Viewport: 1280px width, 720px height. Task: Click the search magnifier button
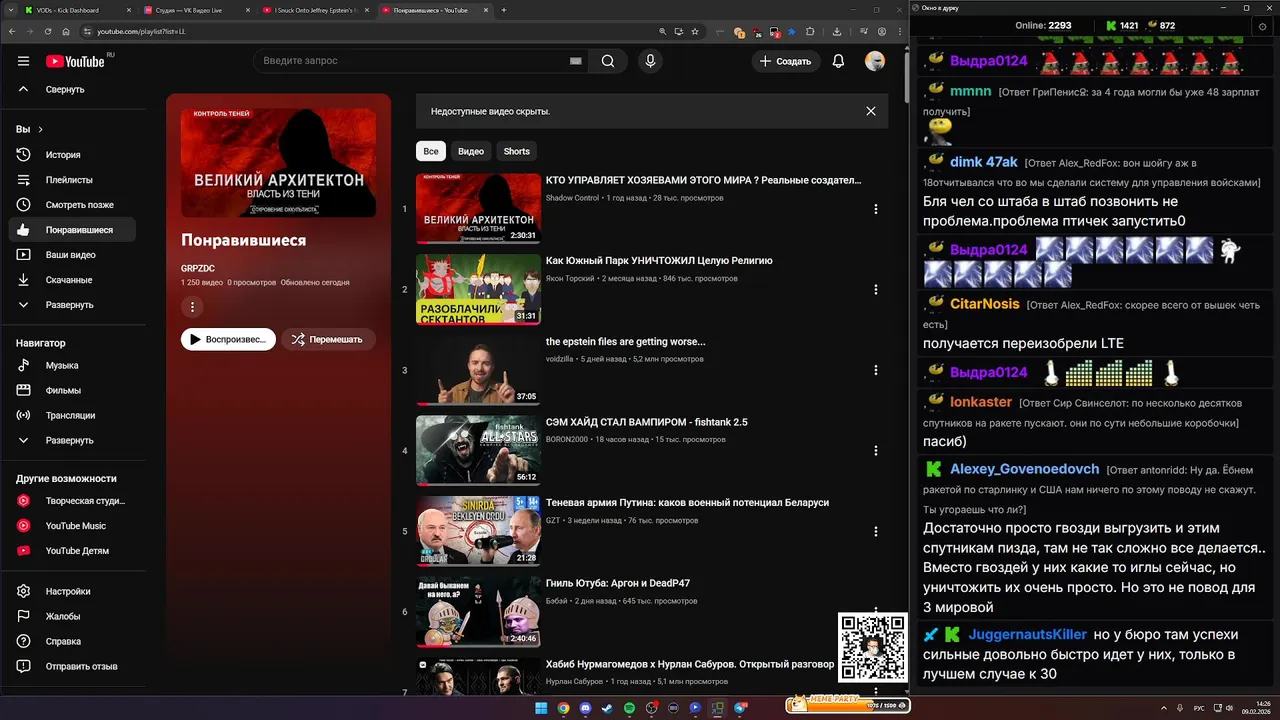coord(608,61)
